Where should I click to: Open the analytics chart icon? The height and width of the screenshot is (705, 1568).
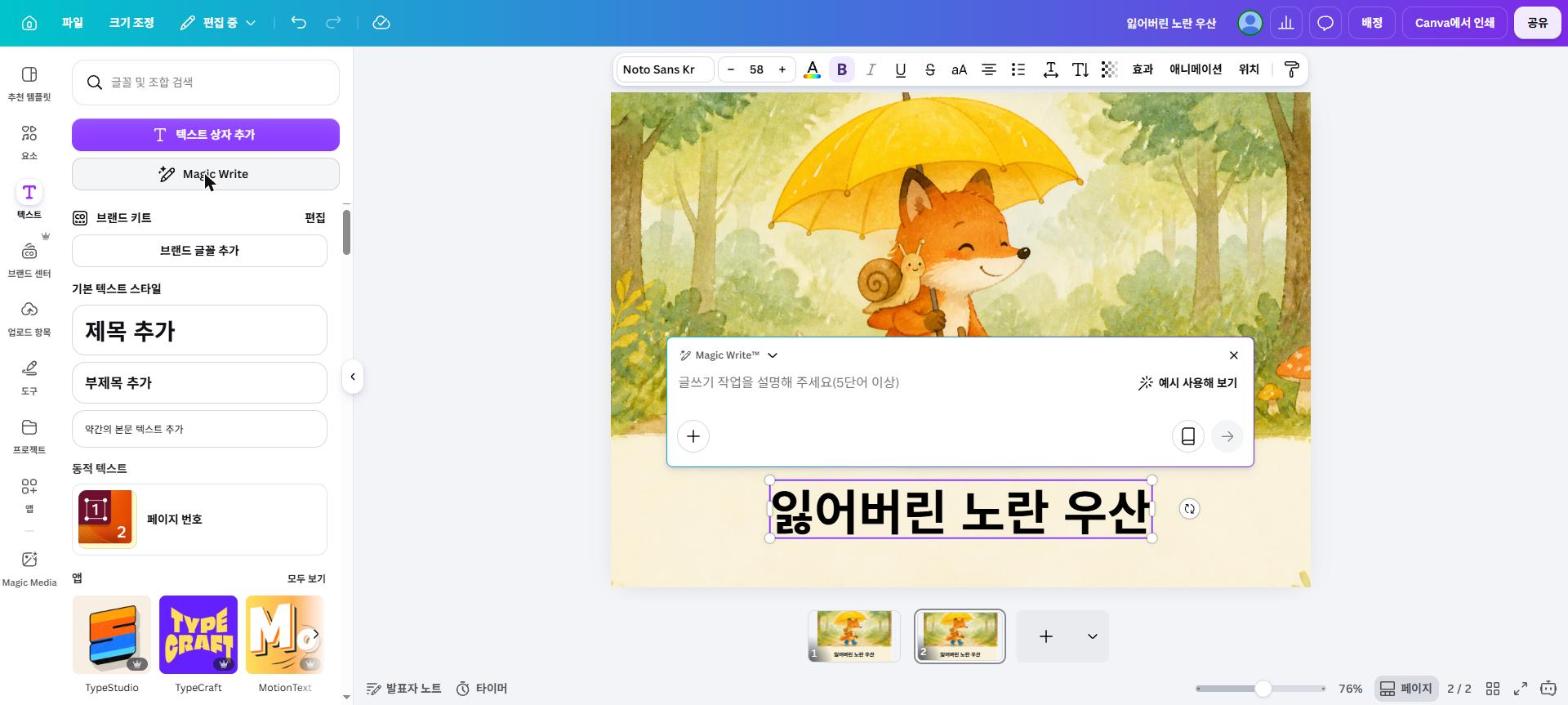pos(1286,22)
